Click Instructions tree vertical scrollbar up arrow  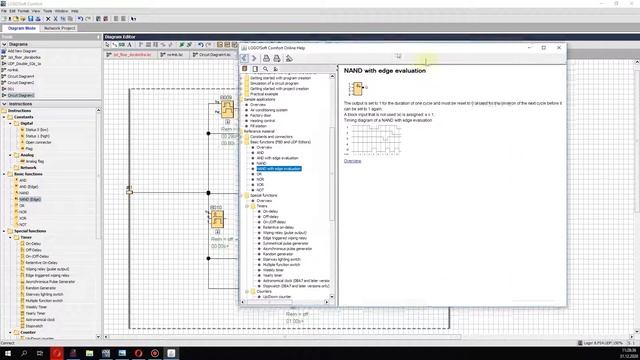pyautogui.click(x=98, y=110)
